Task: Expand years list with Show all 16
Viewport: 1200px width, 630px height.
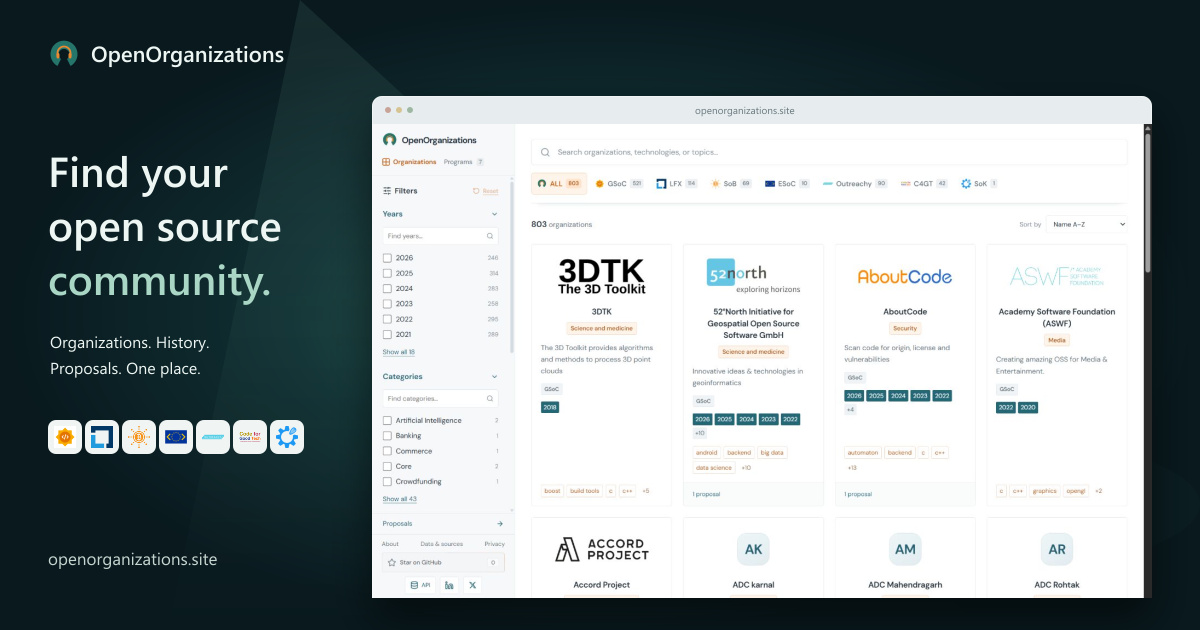Action: pyautogui.click(x=398, y=352)
